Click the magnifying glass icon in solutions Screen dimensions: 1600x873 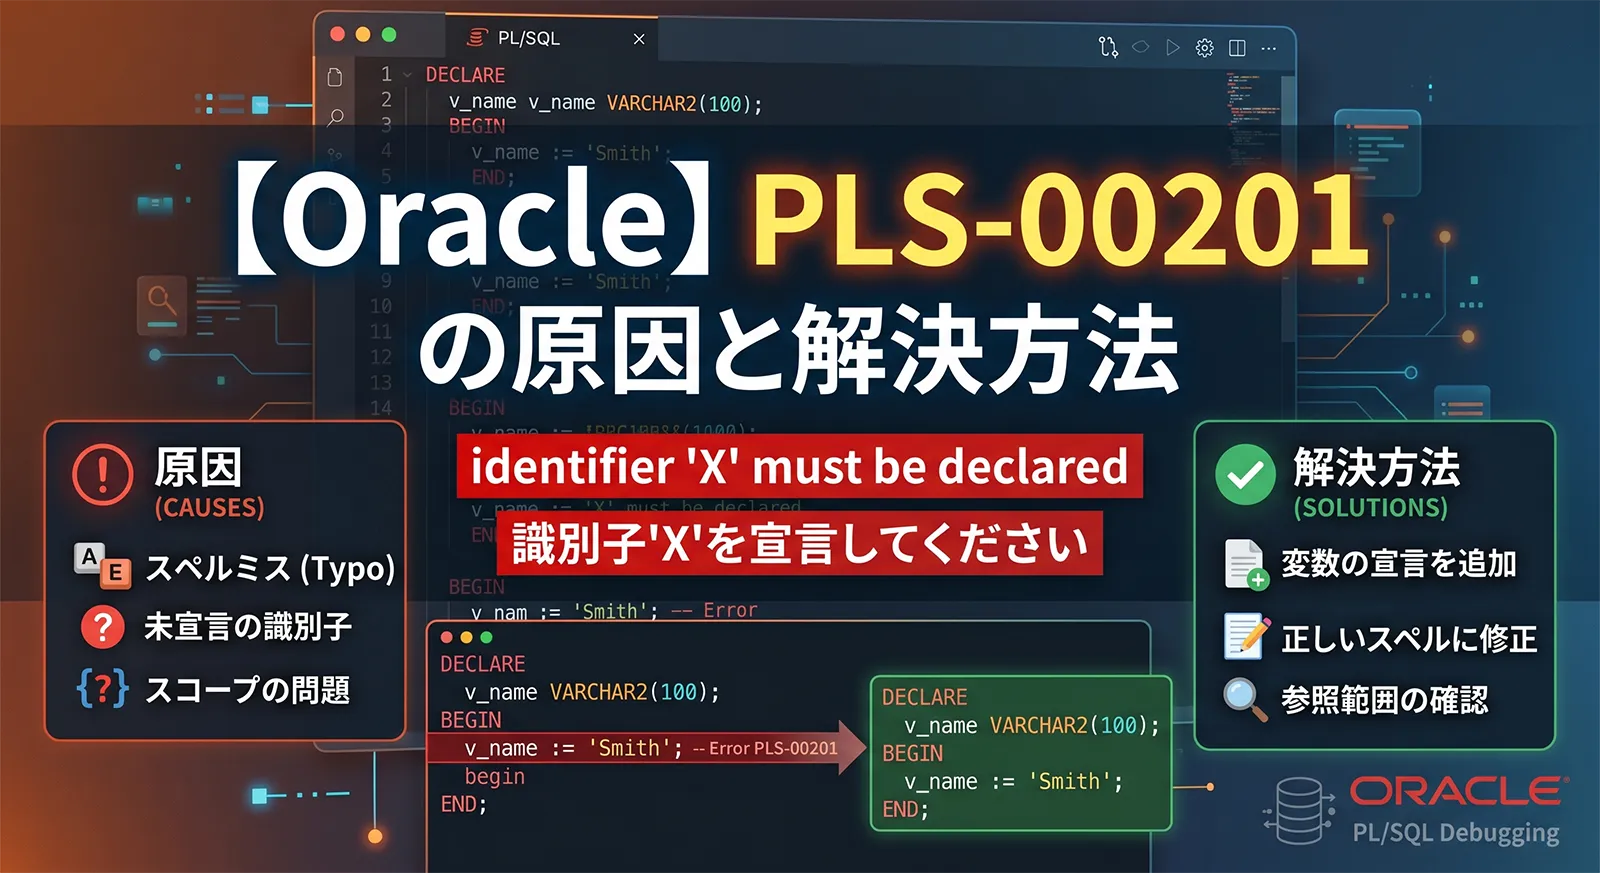point(1246,700)
